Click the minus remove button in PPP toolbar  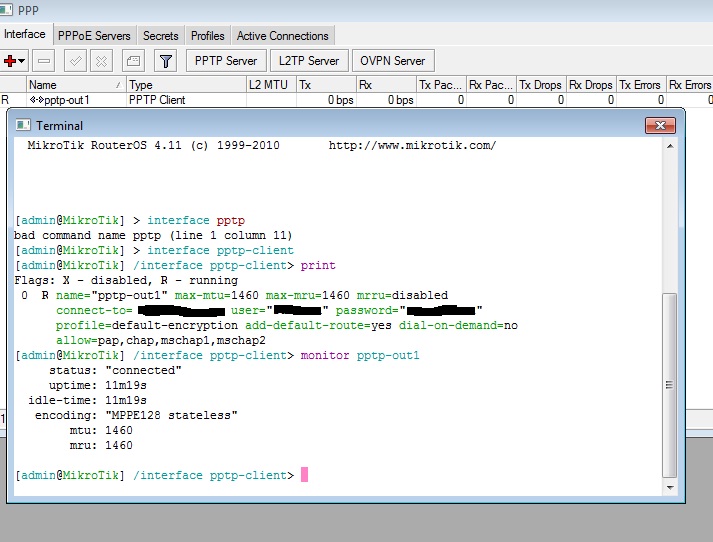[44, 60]
